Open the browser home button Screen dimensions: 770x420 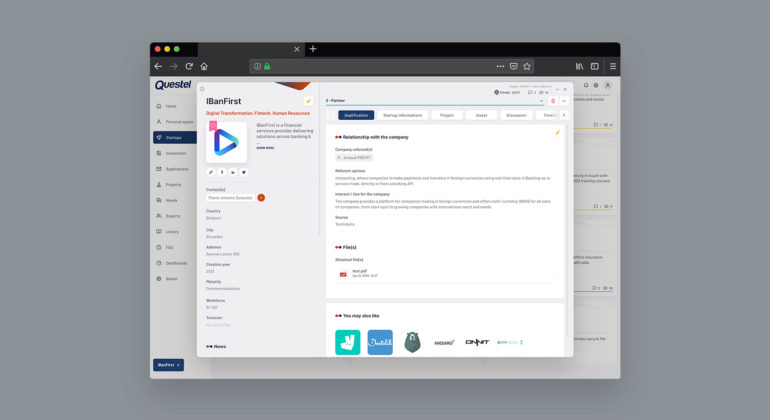point(204,66)
